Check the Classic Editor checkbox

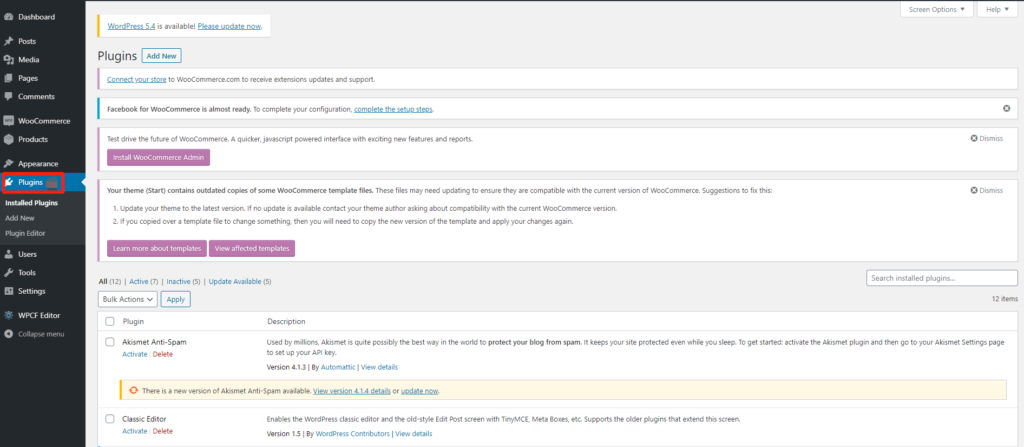110,419
